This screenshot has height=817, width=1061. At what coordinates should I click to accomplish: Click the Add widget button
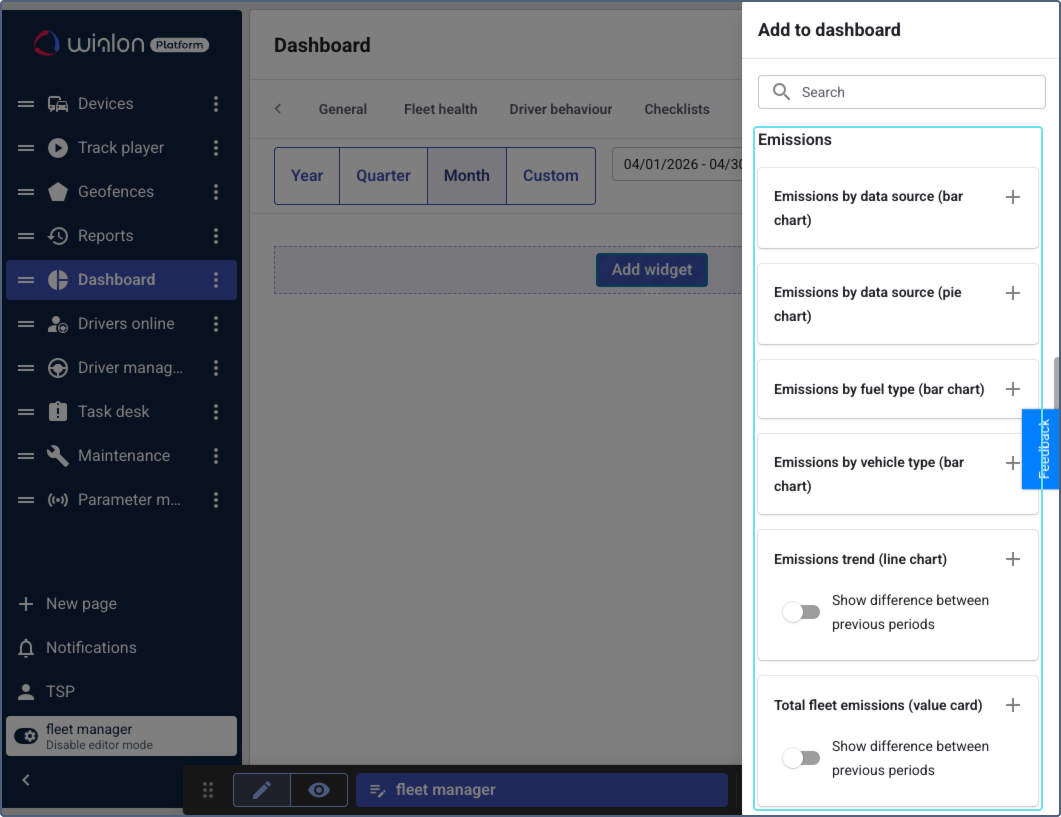(652, 269)
